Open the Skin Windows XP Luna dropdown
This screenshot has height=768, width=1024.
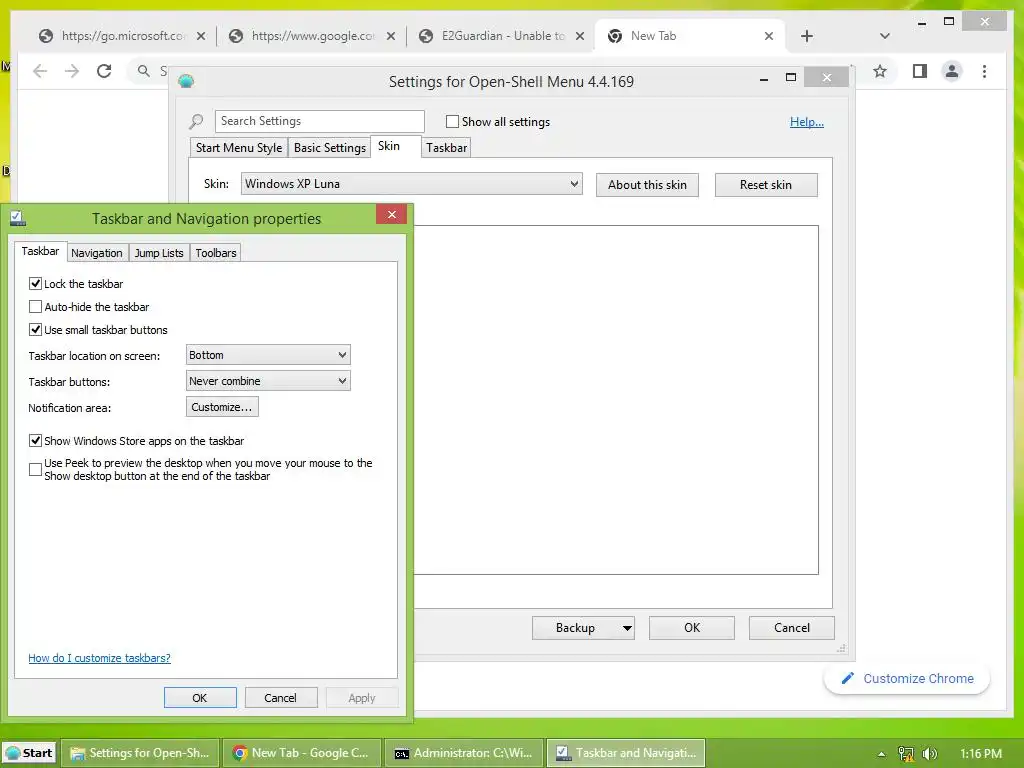411,184
